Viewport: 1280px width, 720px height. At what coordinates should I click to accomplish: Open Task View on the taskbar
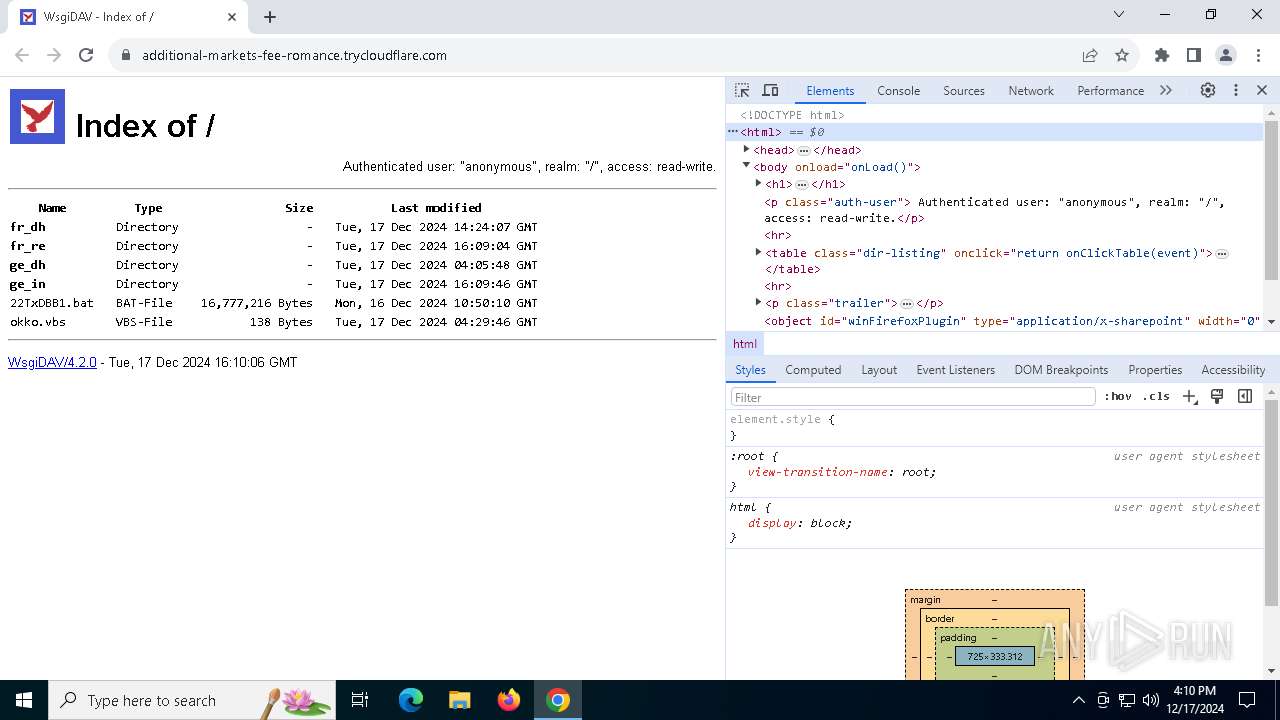360,700
